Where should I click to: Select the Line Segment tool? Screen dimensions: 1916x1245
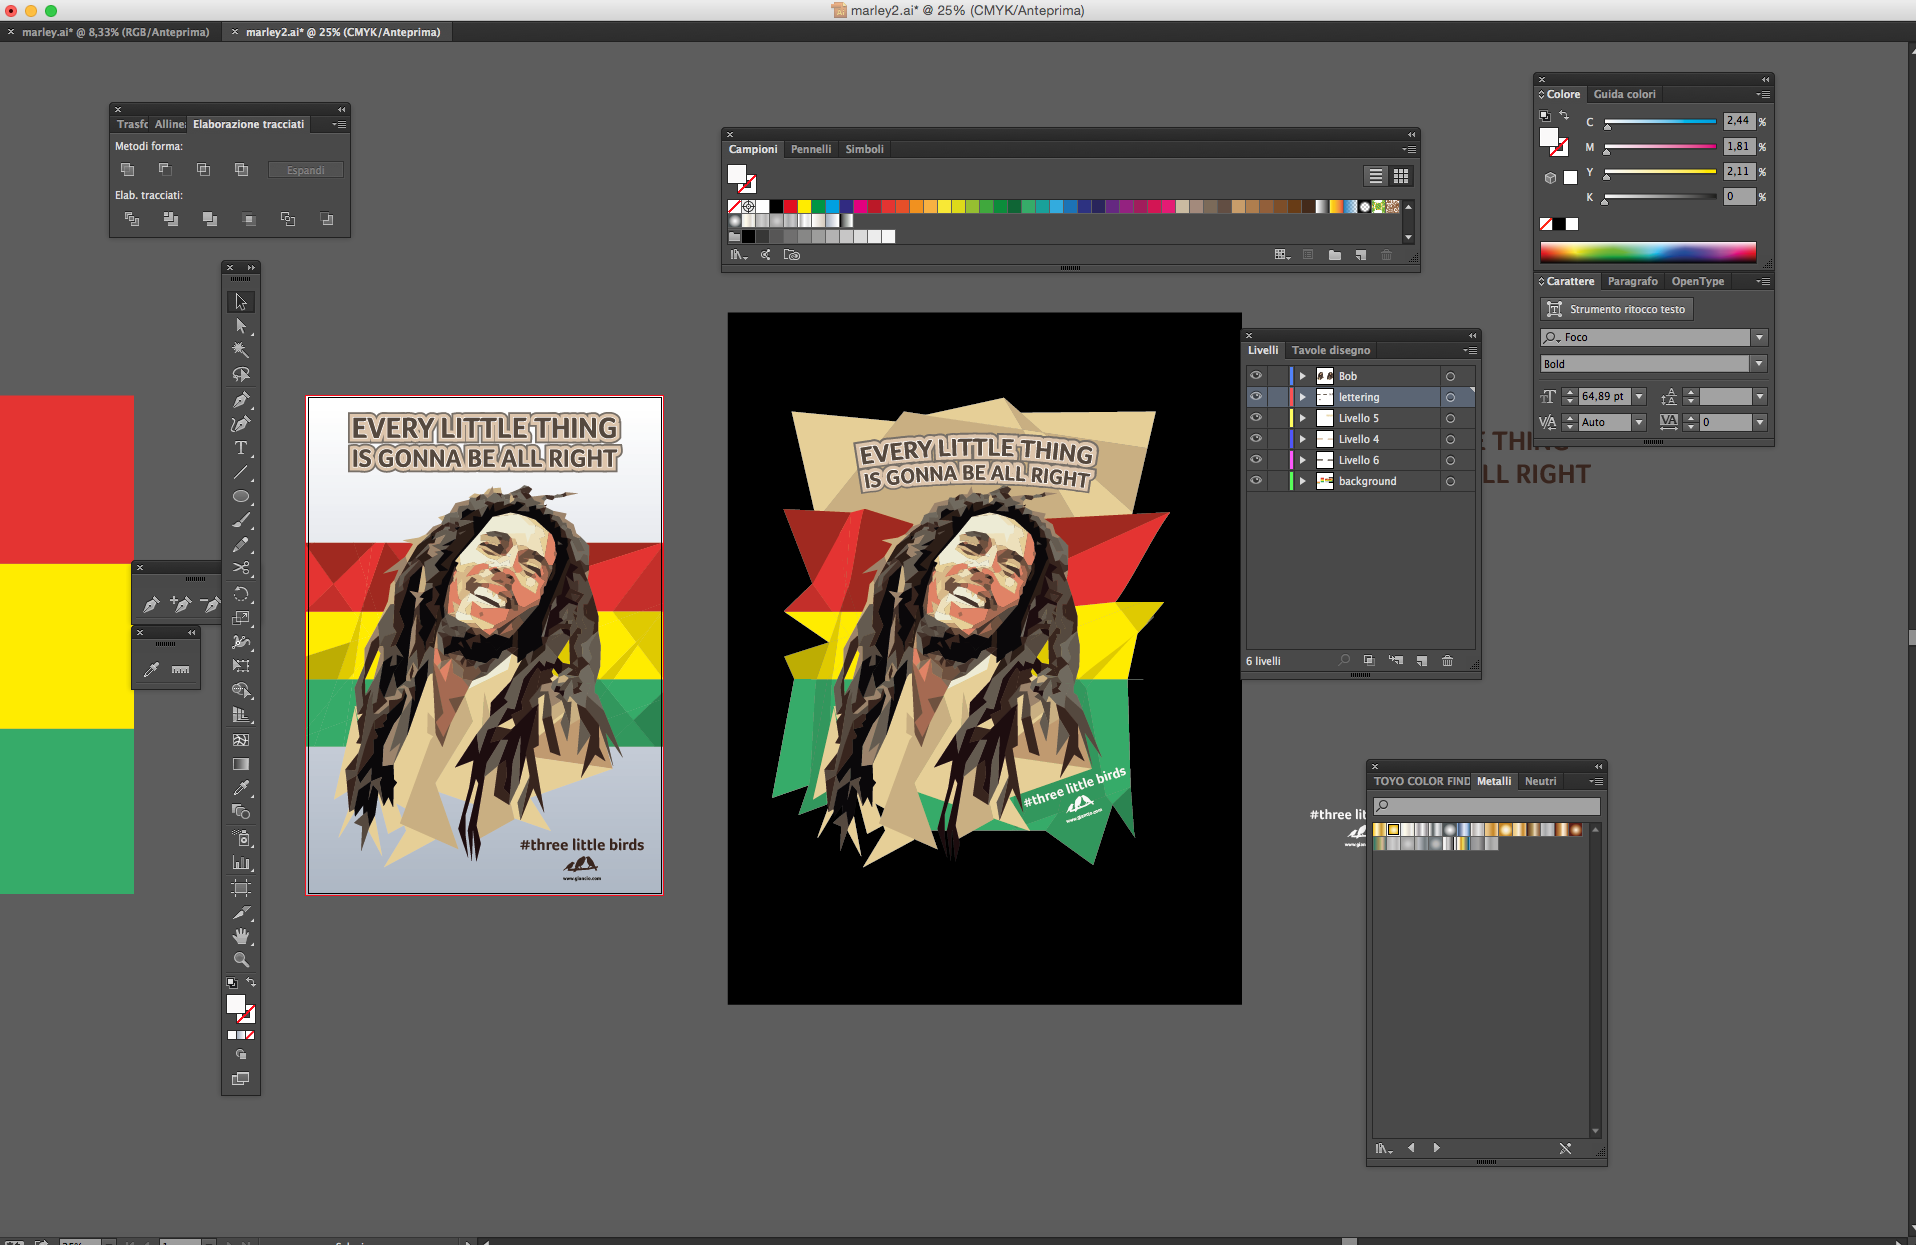pos(241,472)
